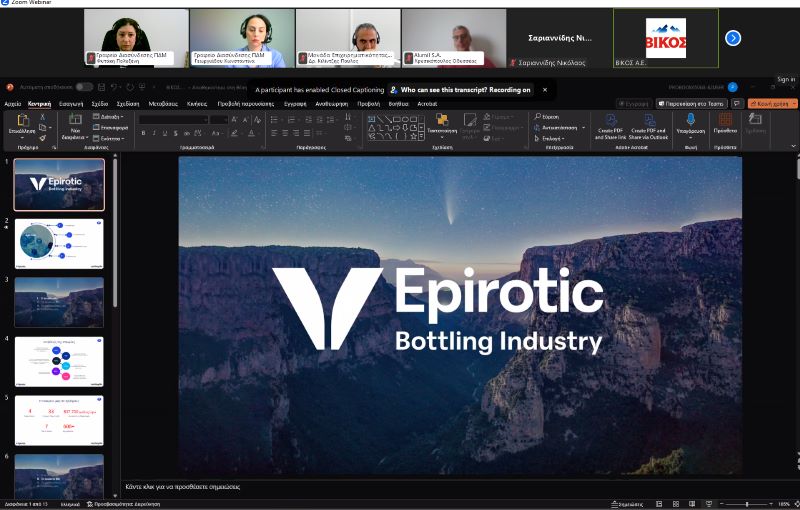The image size is (800, 510).
Task: Toggle the AutoSave (Αυτόματη αποθήκευση) switch
Action: [x=84, y=88]
